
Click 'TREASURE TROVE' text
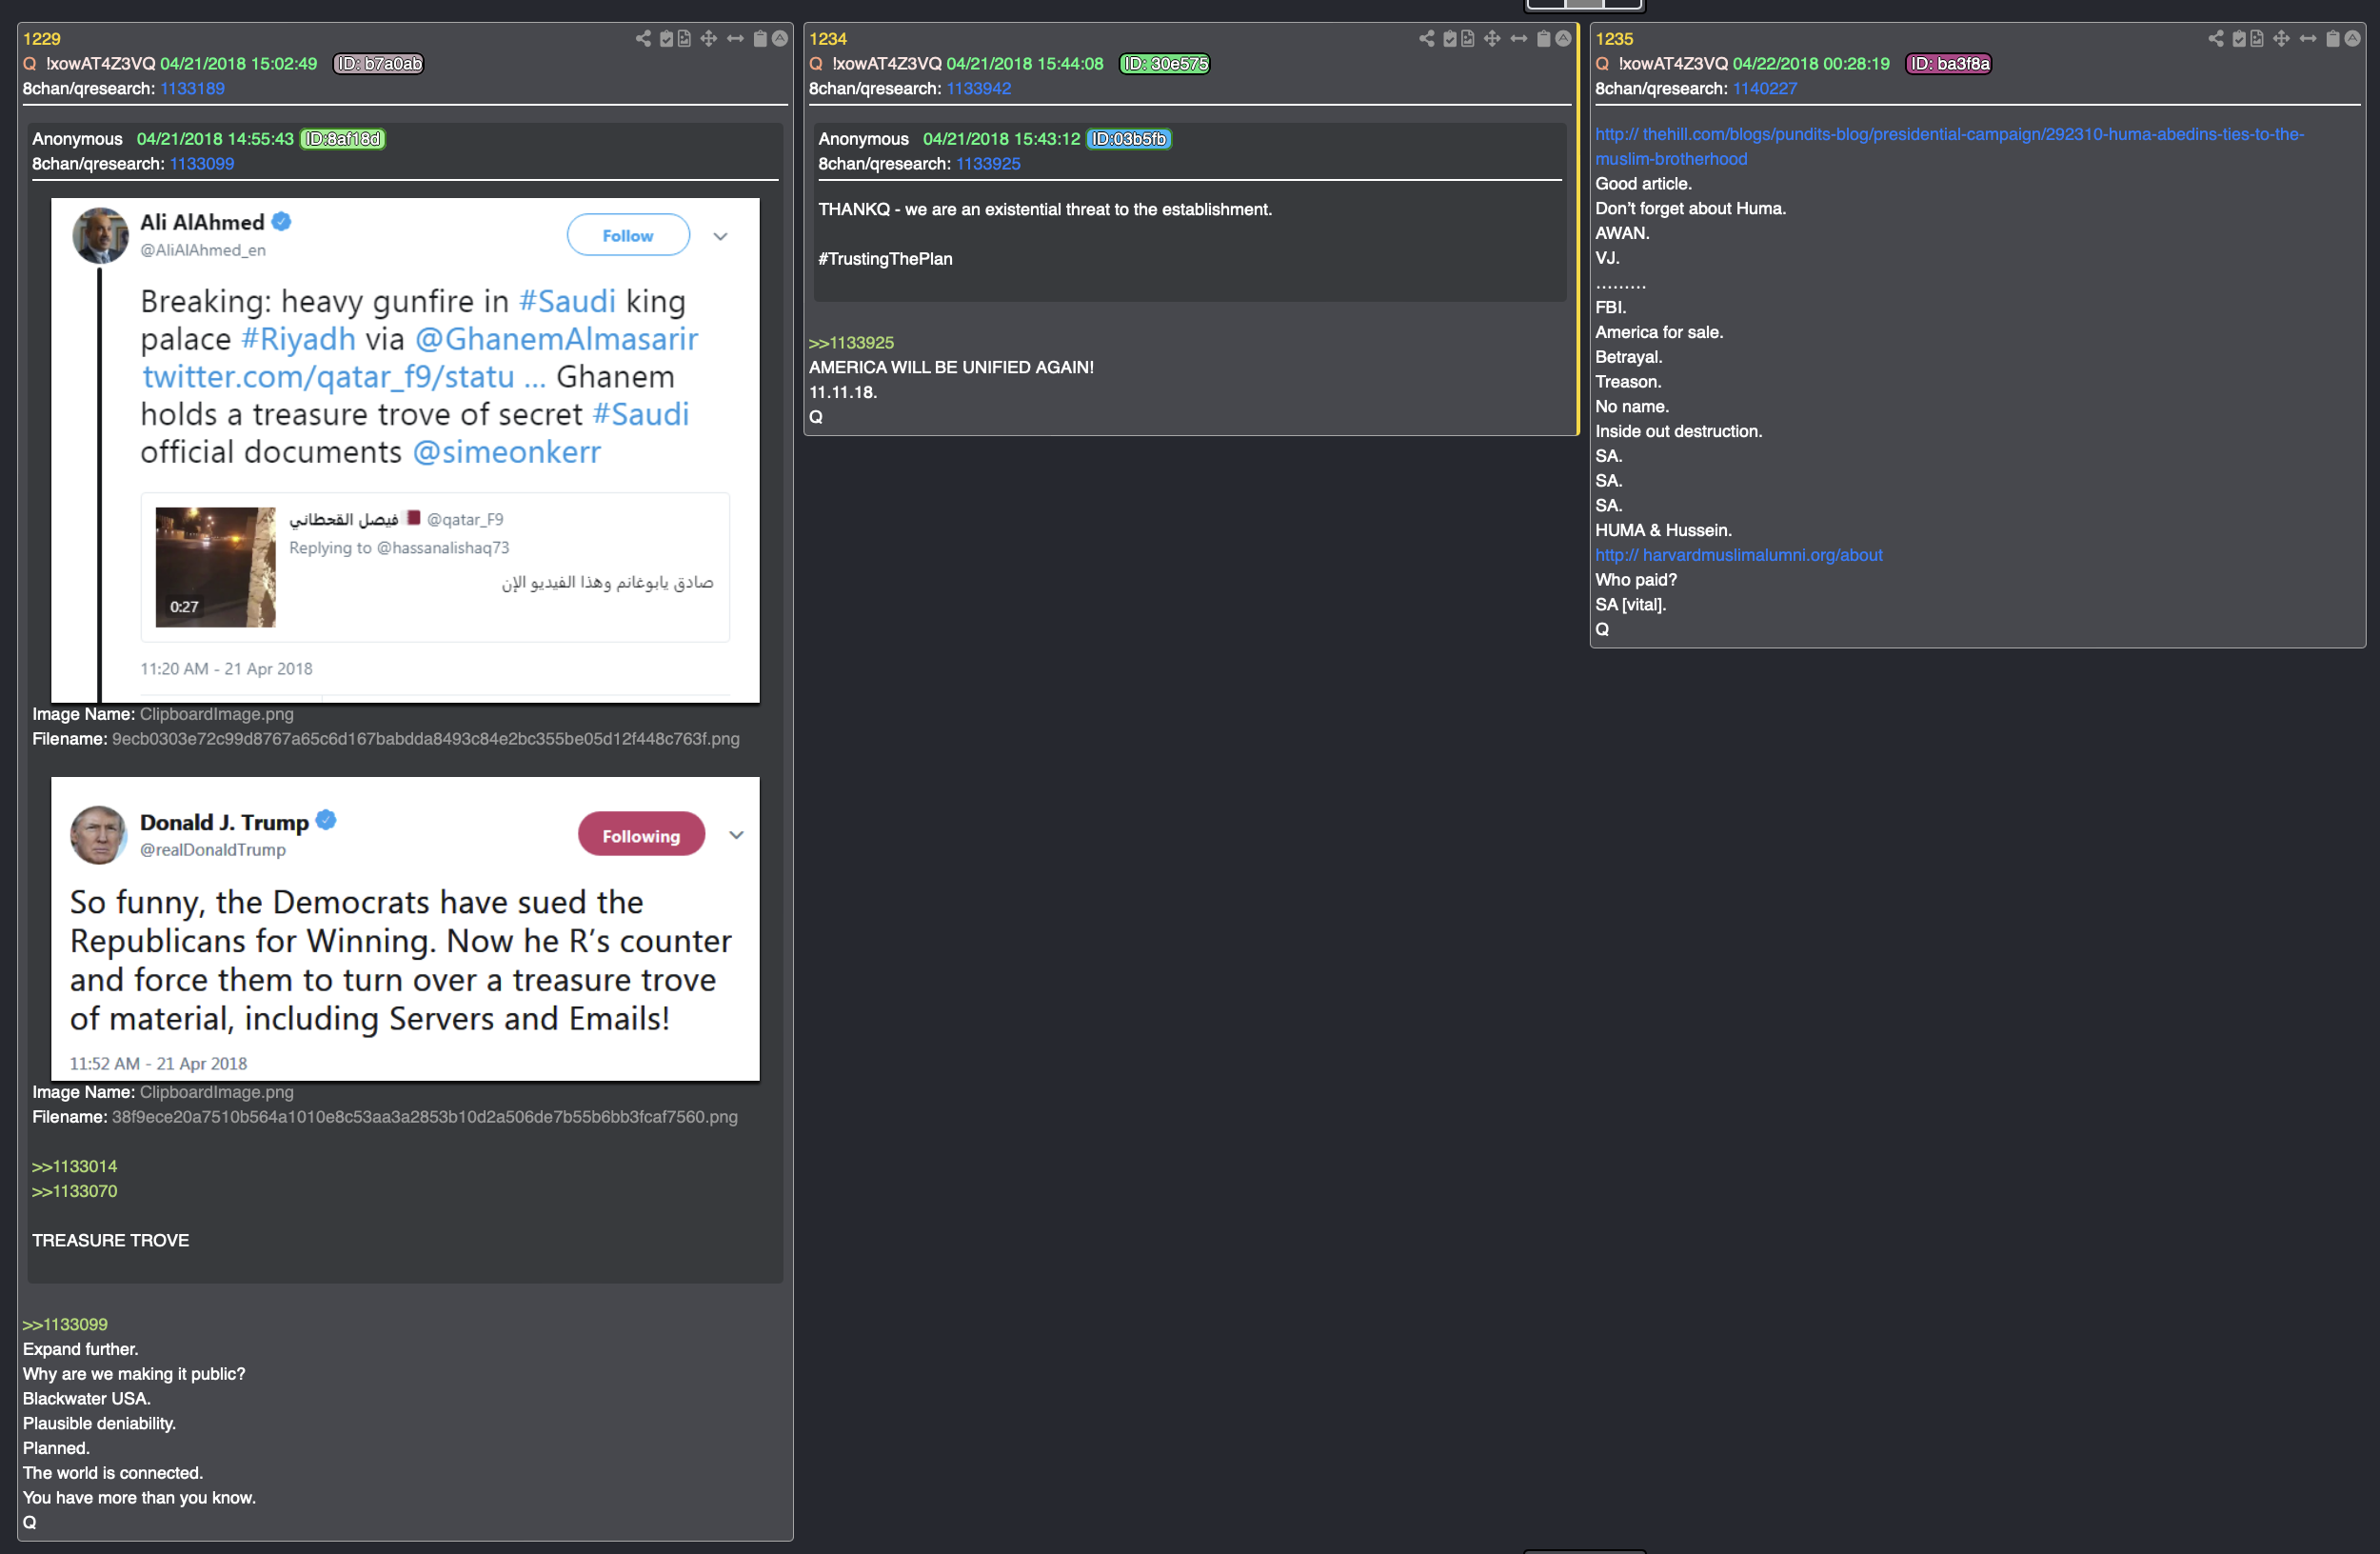click(110, 1240)
